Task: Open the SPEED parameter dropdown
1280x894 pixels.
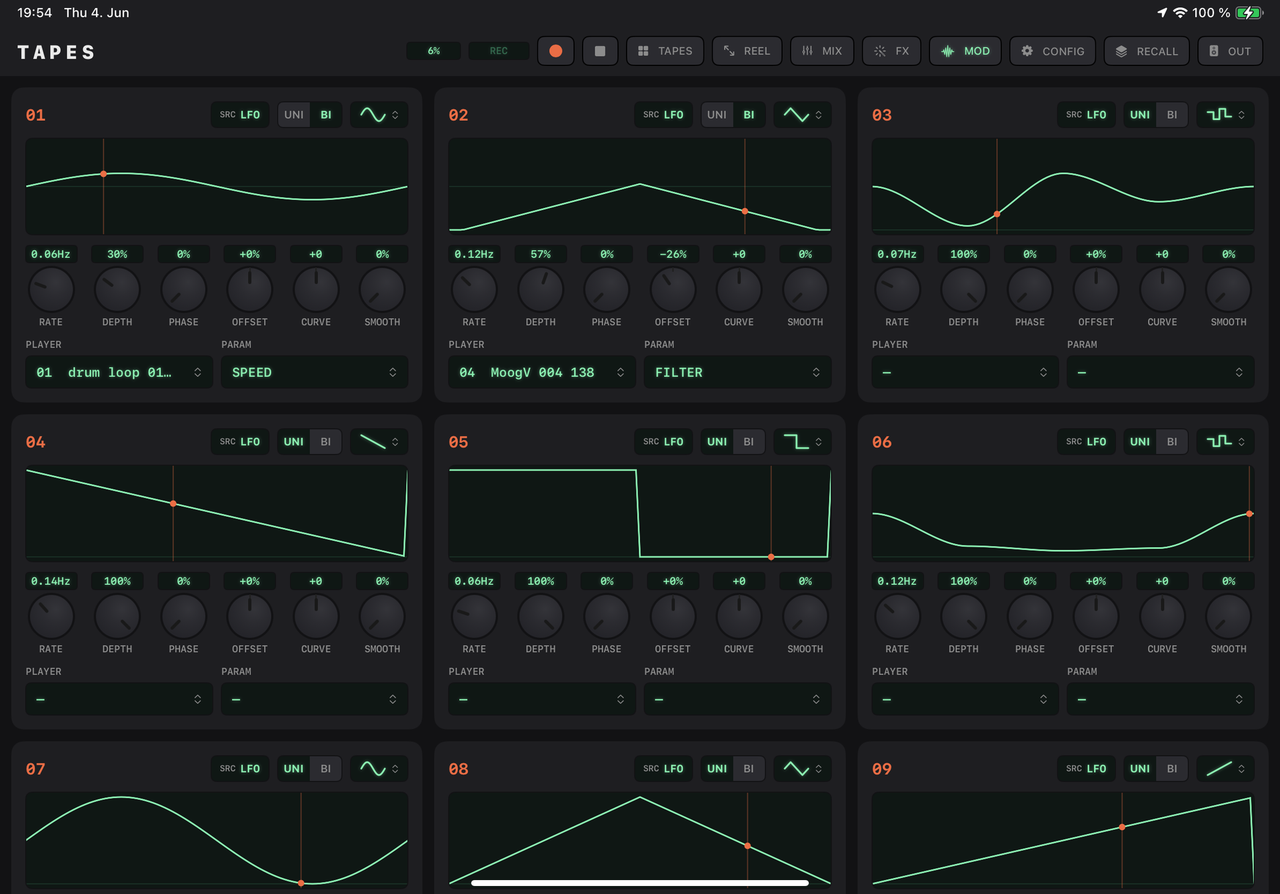Action: tap(315, 372)
